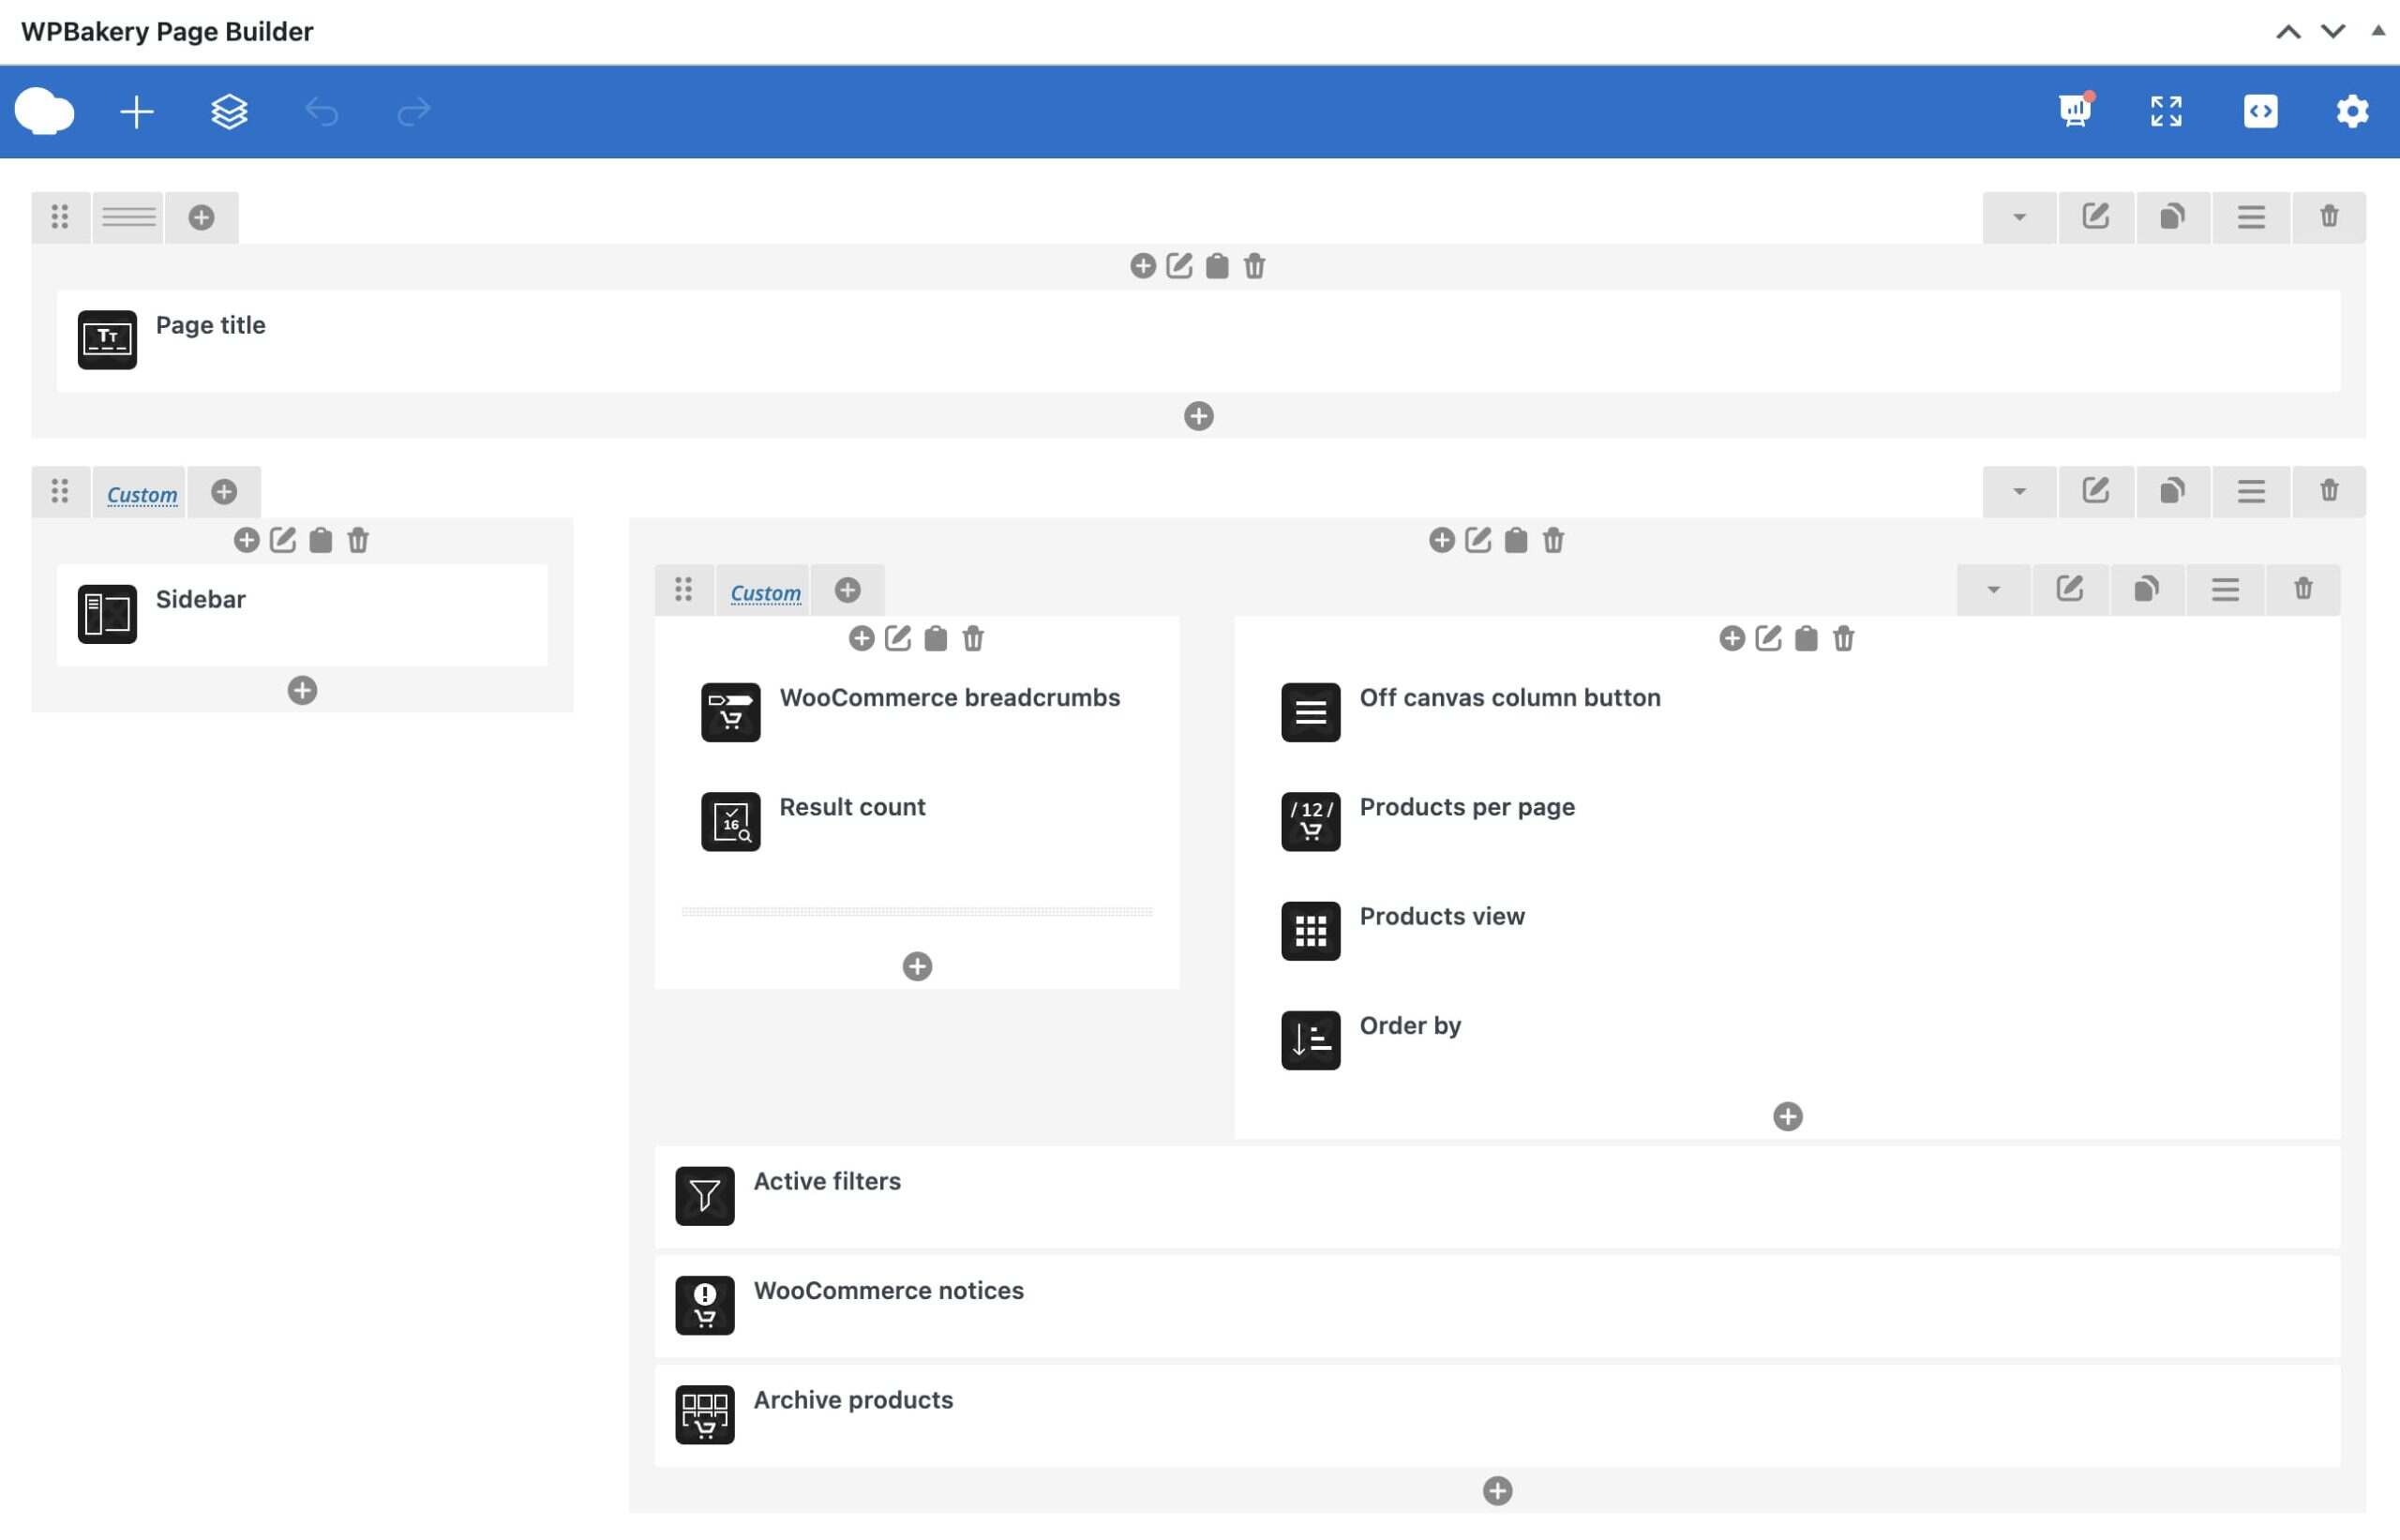The image size is (2400, 1540).
Task: Click the WPBakery cloud logo icon
Action: pos(44,111)
